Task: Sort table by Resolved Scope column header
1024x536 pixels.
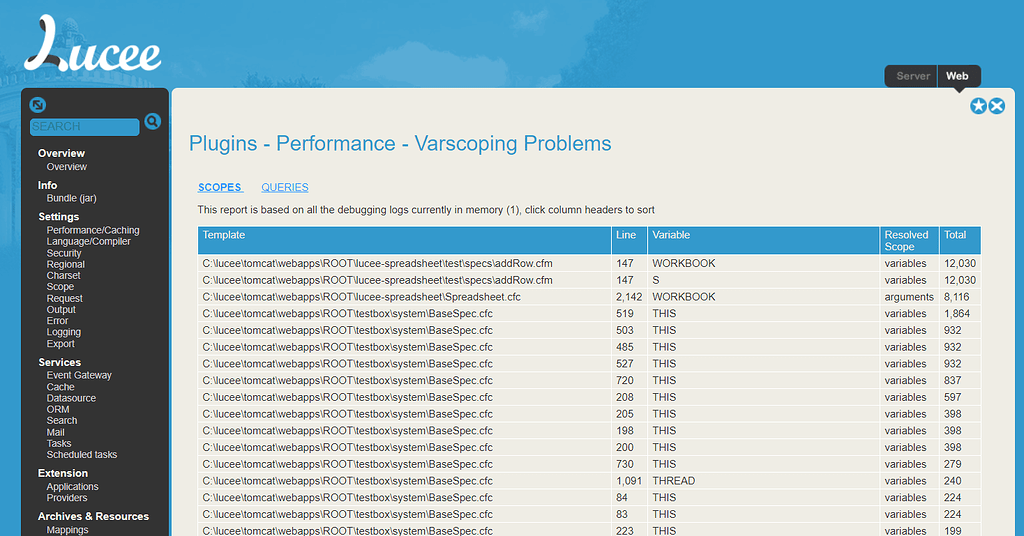Action: coord(909,240)
